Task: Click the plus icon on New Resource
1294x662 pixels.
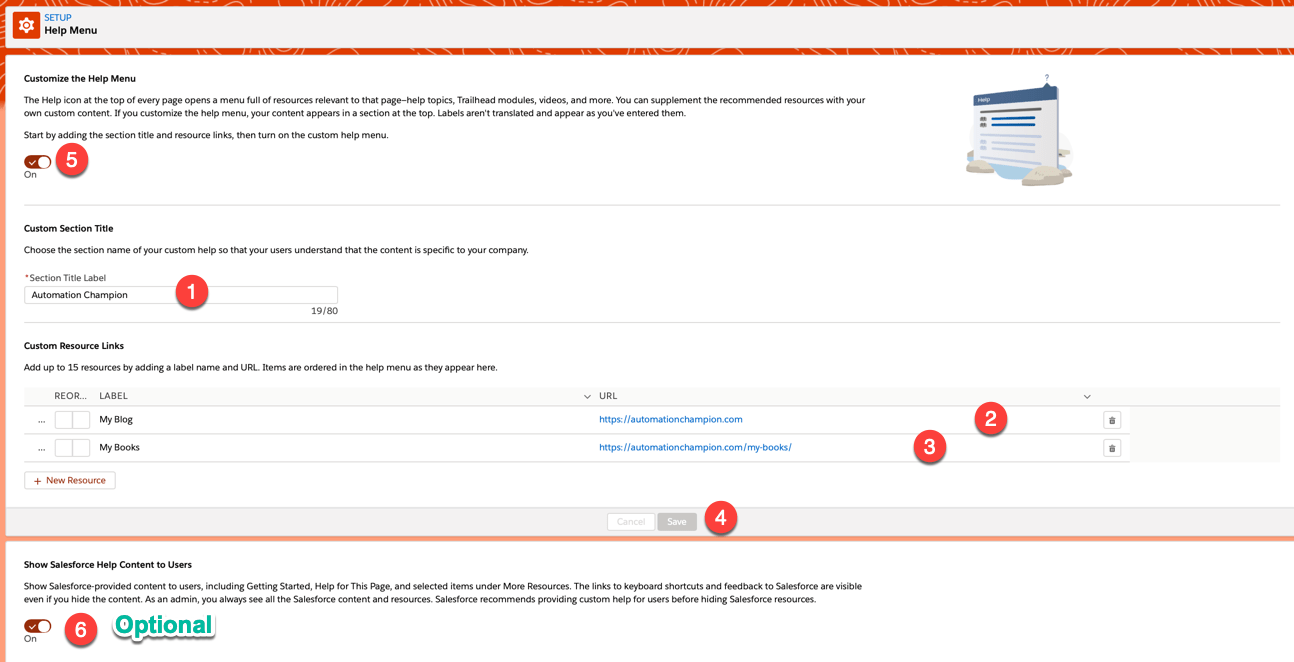Action: [36, 480]
